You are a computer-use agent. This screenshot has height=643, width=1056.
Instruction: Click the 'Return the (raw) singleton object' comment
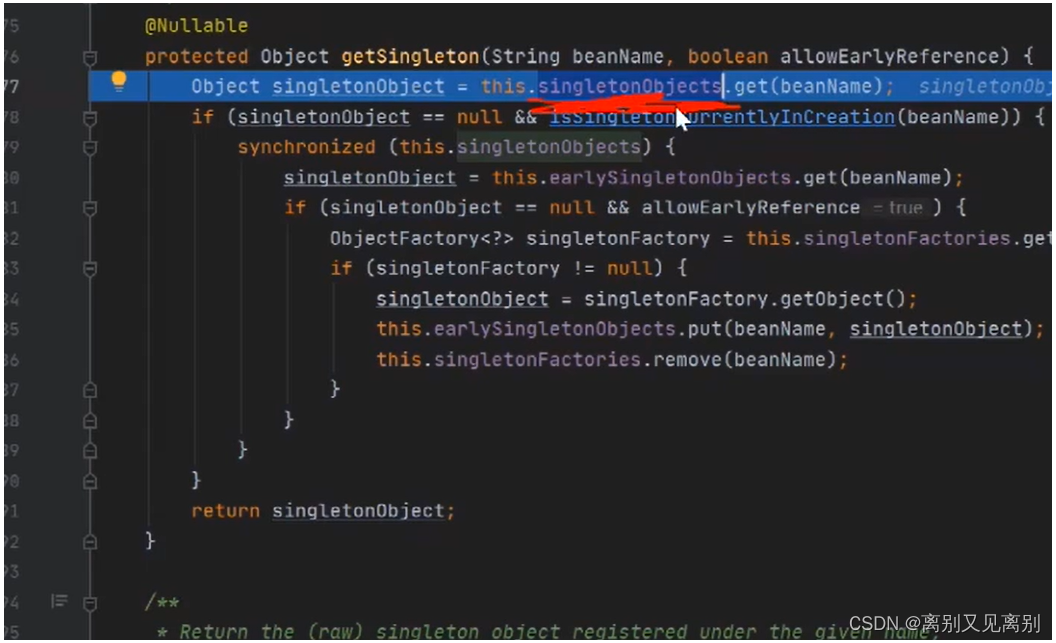click(x=547, y=632)
